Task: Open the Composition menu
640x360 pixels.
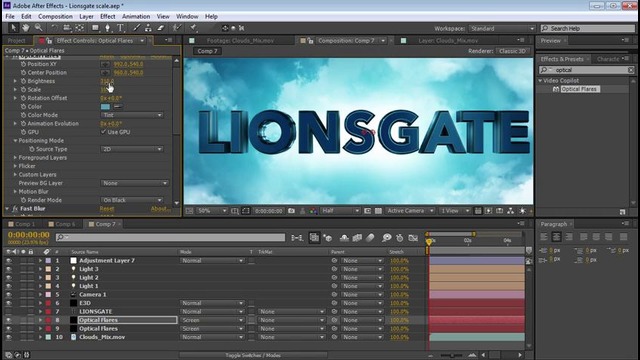Action: [56, 16]
